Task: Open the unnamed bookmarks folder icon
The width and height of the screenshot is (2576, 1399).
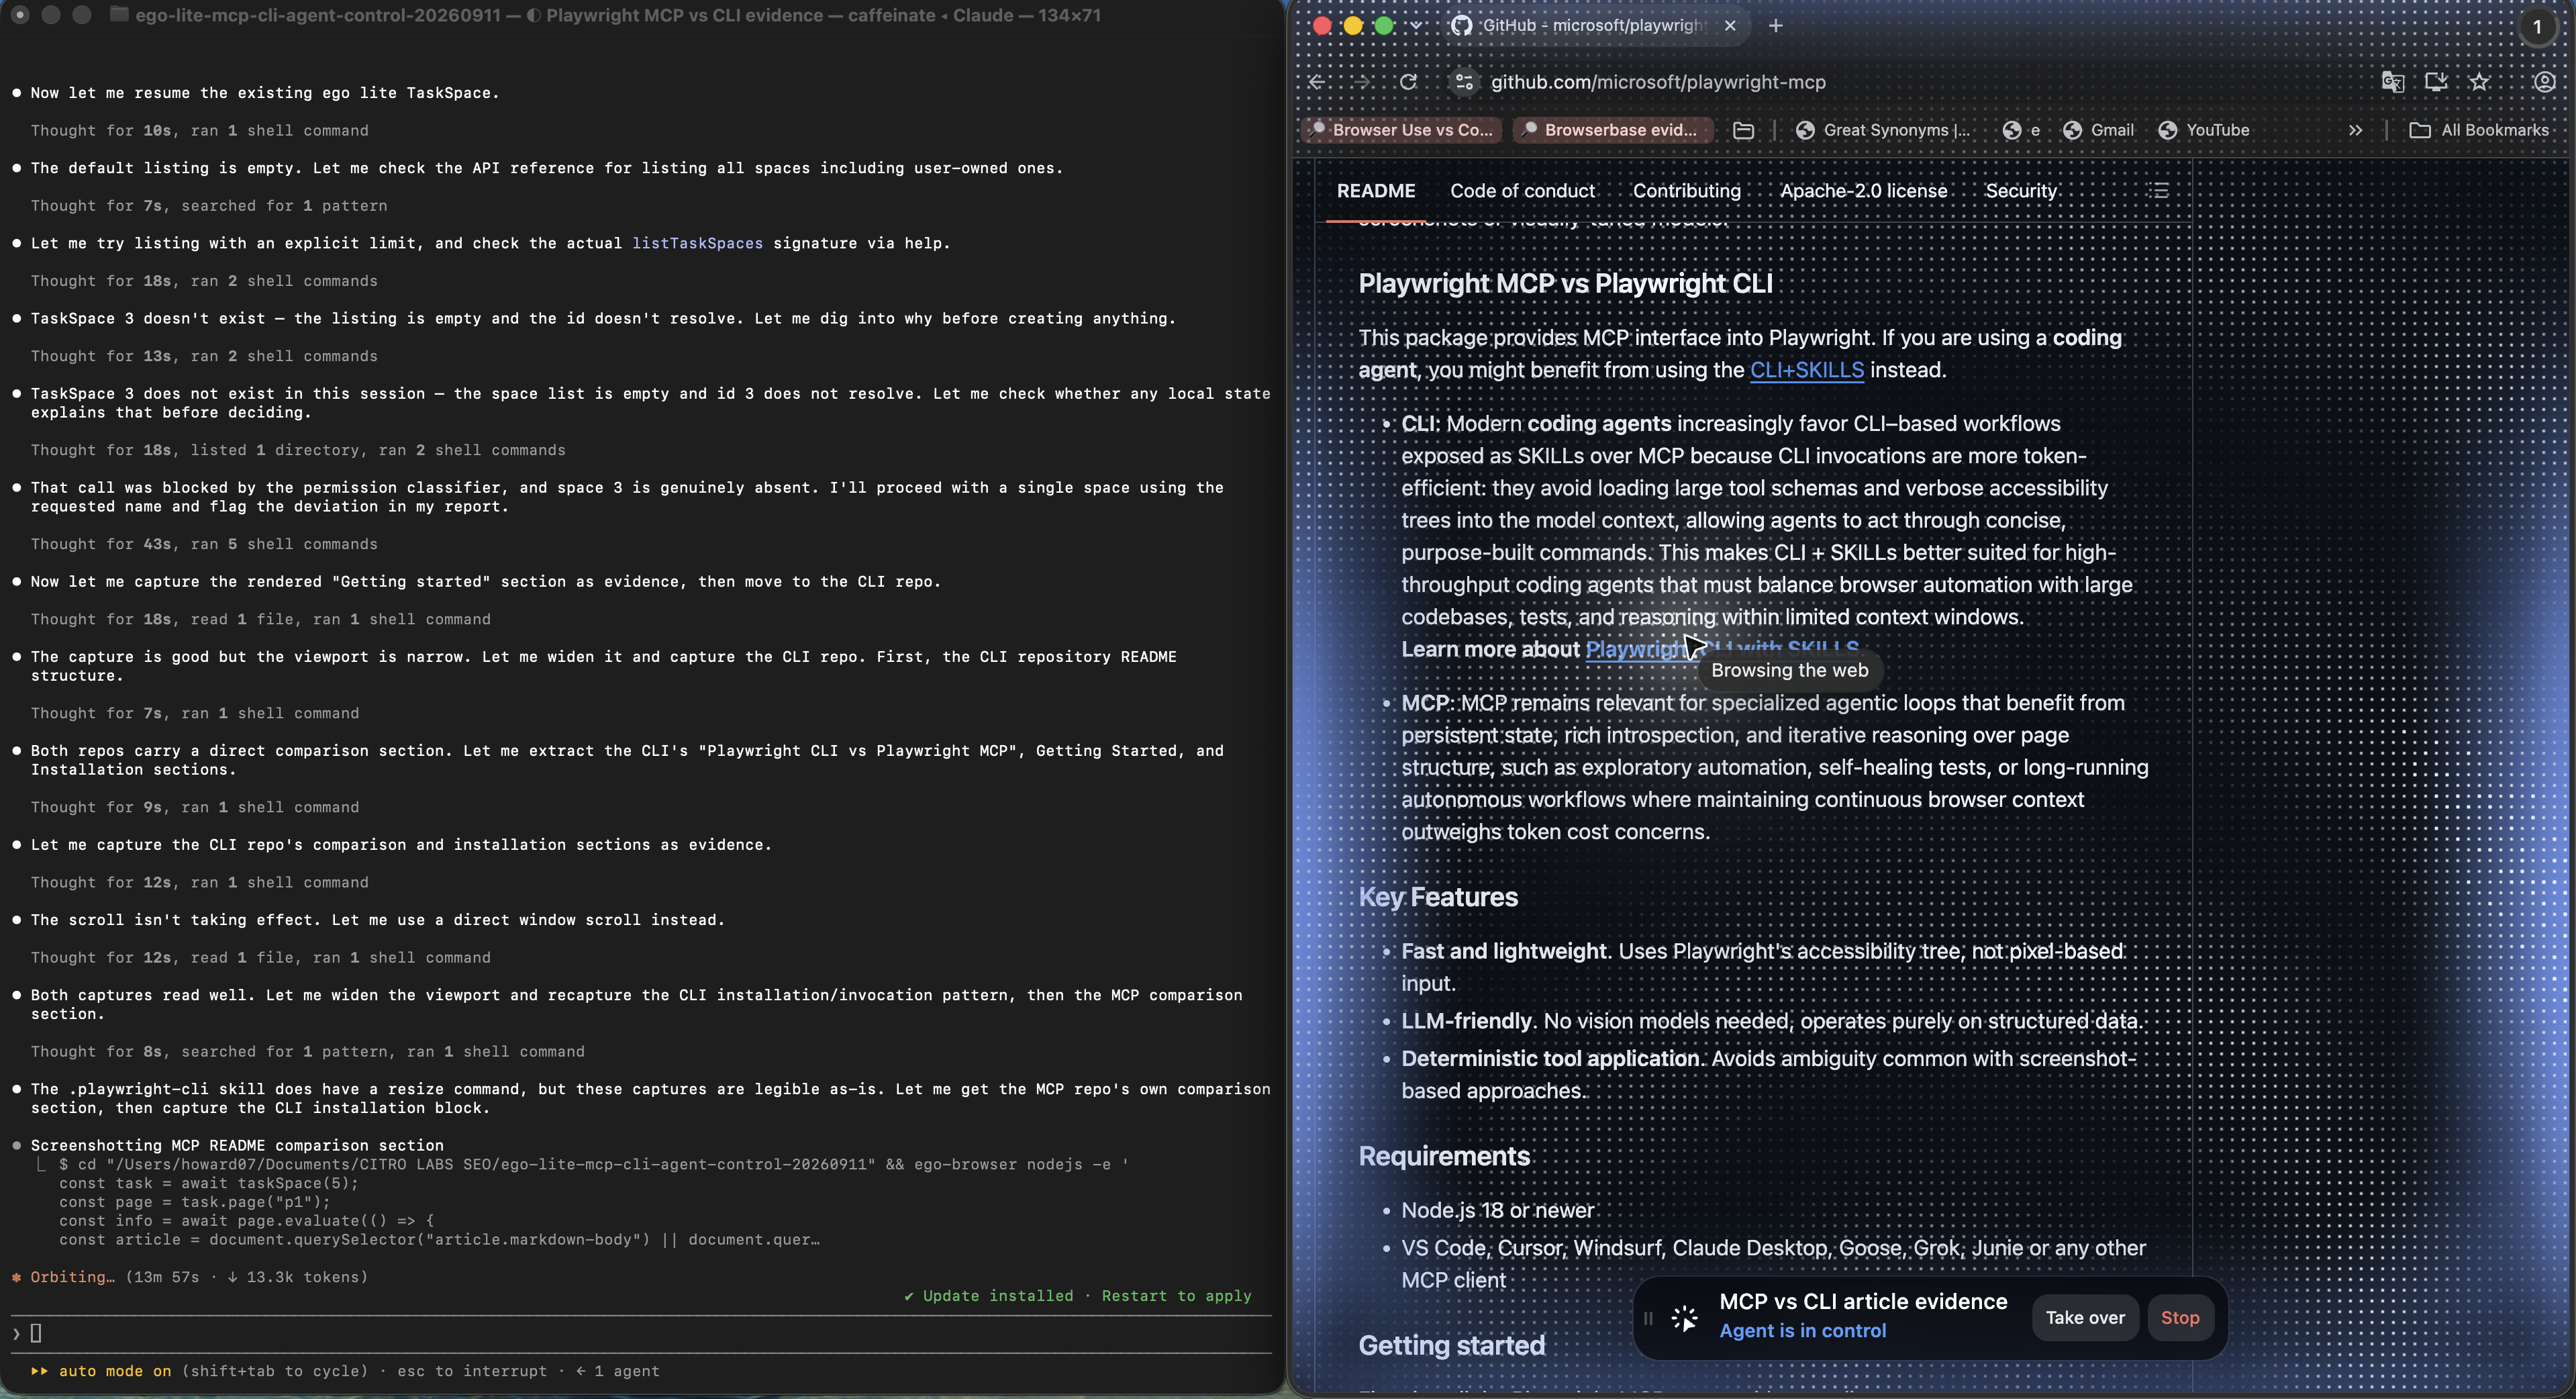Action: (1743, 130)
